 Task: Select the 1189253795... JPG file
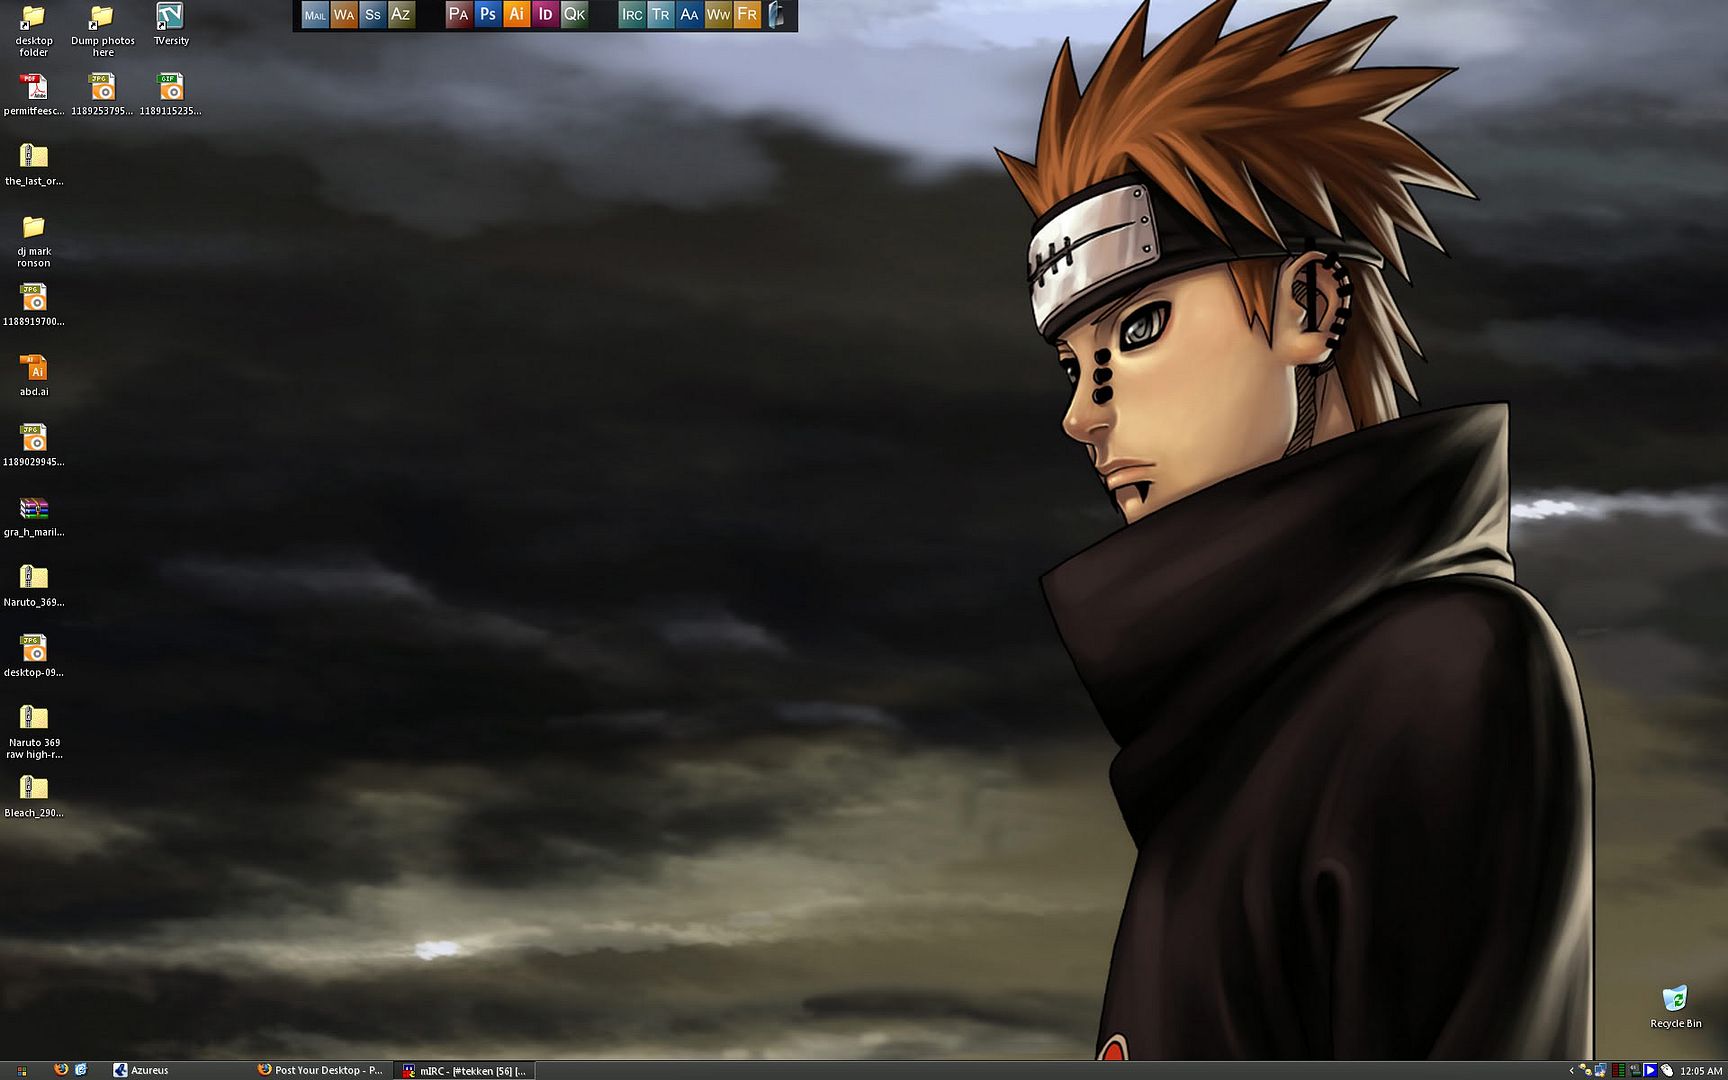click(x=102, y=95)
